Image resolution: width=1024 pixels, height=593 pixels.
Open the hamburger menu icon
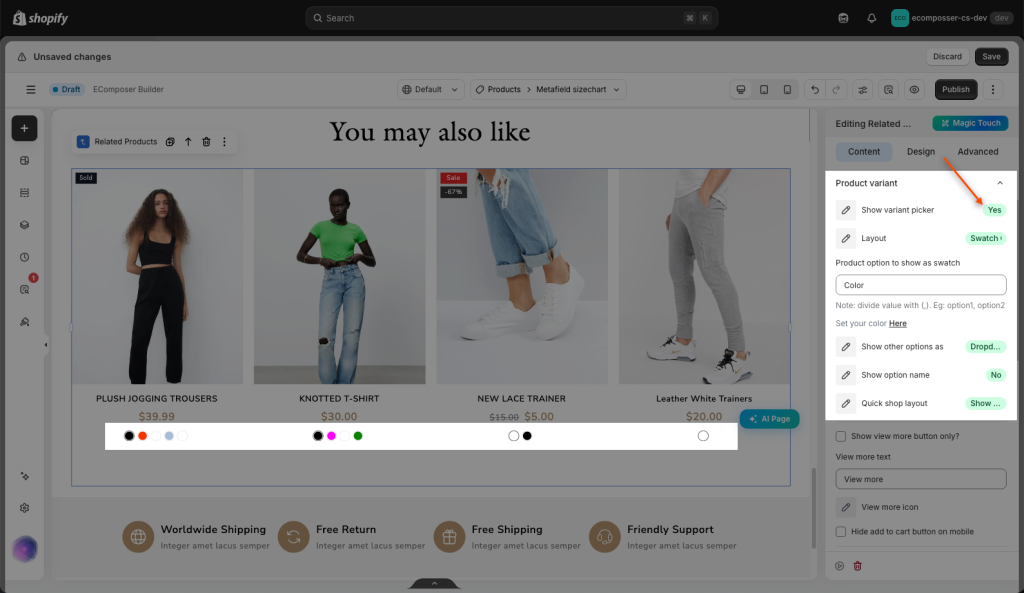tap(31, 89)
